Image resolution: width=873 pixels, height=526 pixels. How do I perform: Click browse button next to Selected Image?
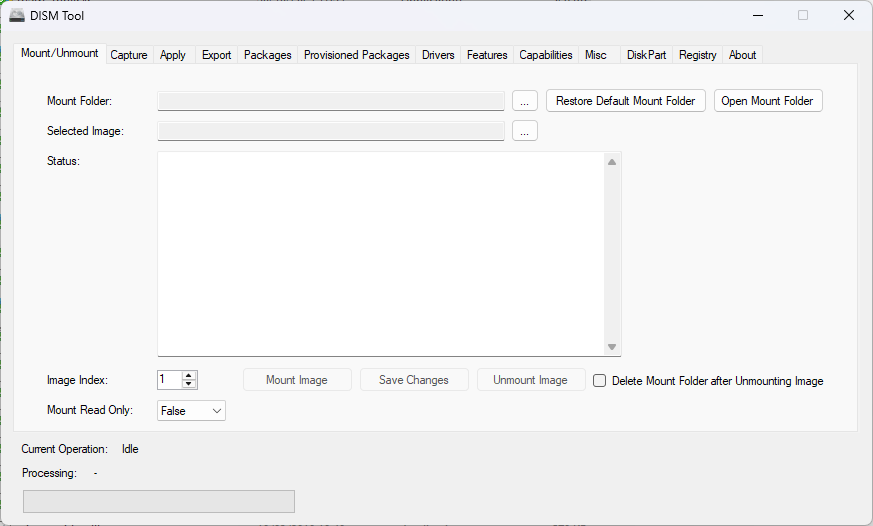point(524,131)
